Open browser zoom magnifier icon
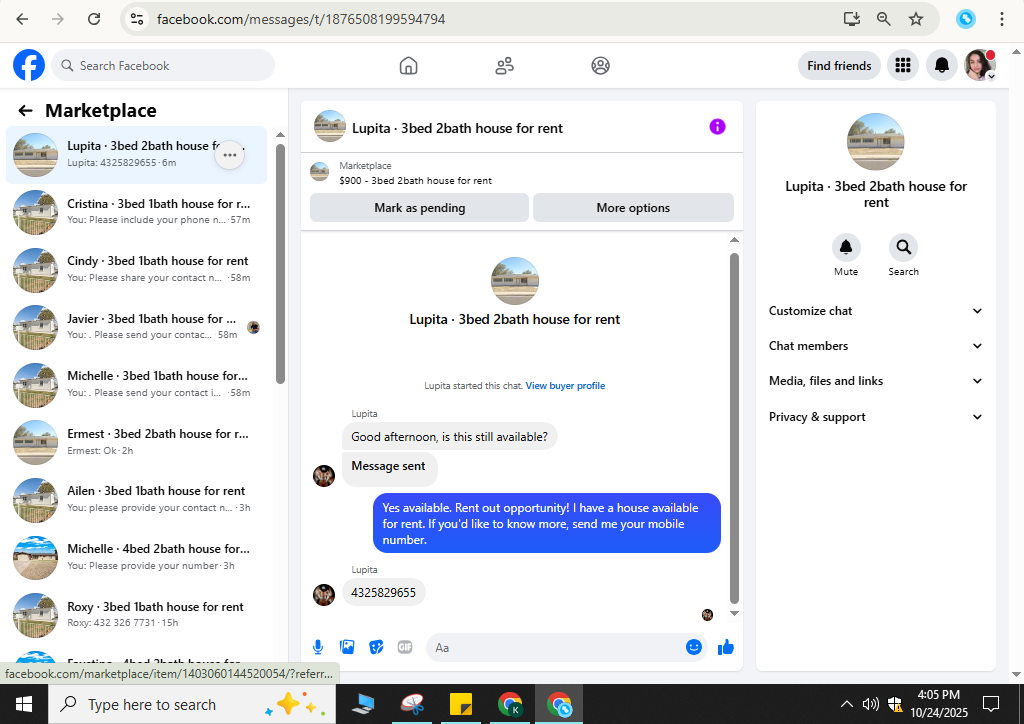Viewport: 1024px width, 724px height. (884, 19)
